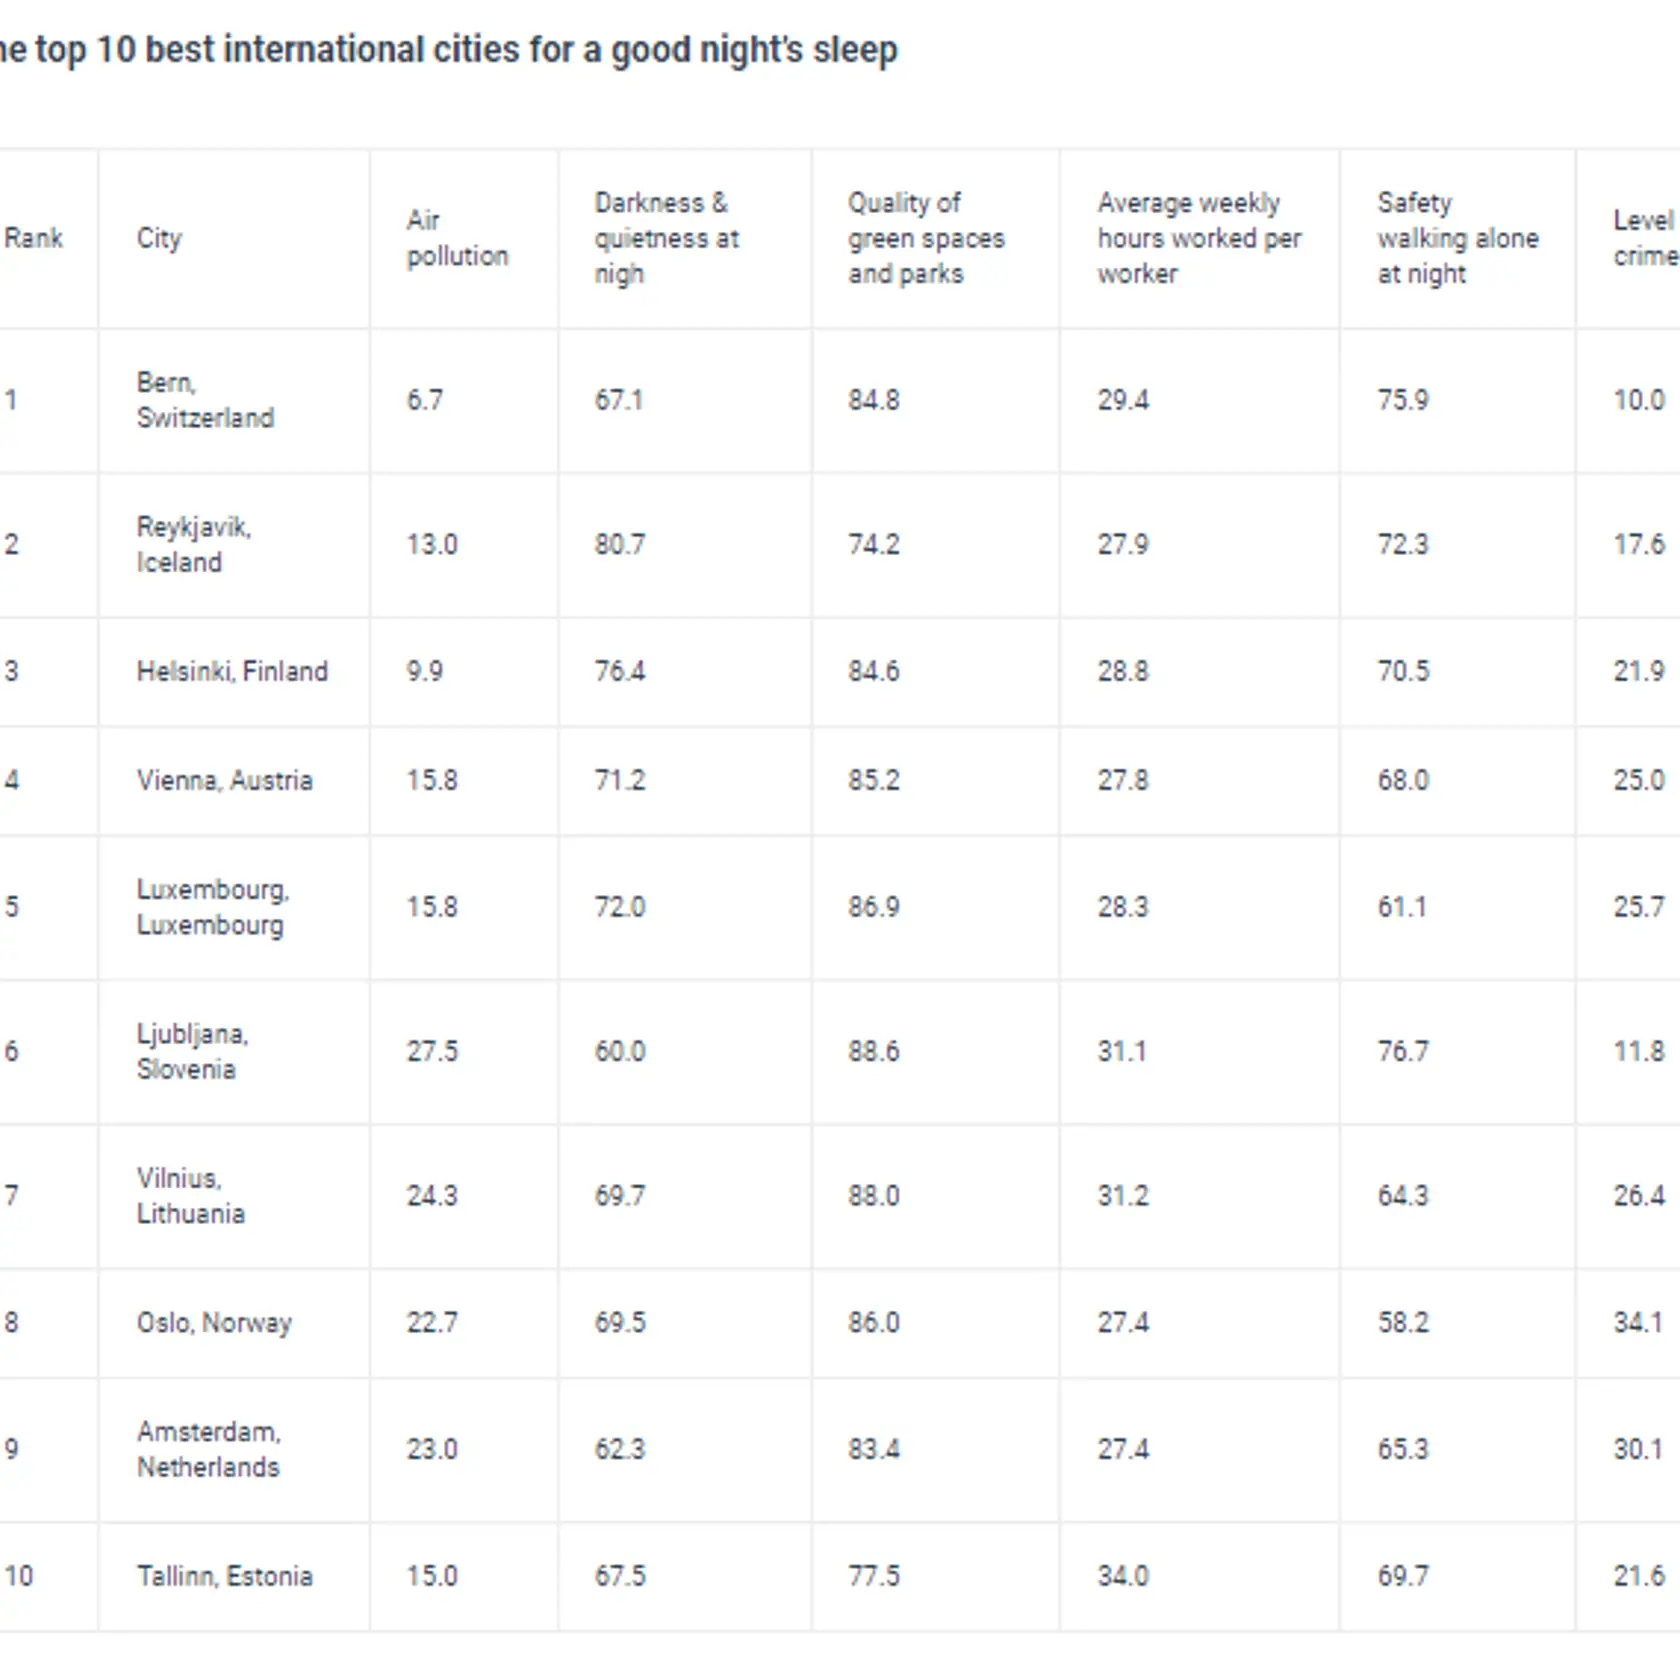This screenshot has width=1680, height=1680.
Task: Click Safety walking alone at night header
Action: (x=1457, y=238)
